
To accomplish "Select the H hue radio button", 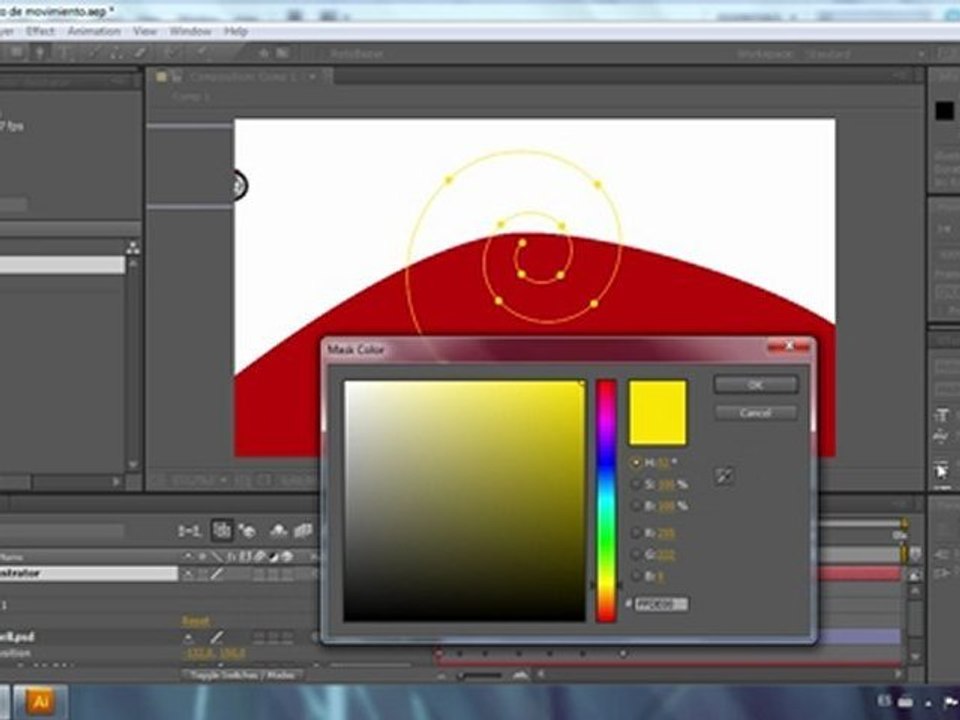I will (636, 463).
